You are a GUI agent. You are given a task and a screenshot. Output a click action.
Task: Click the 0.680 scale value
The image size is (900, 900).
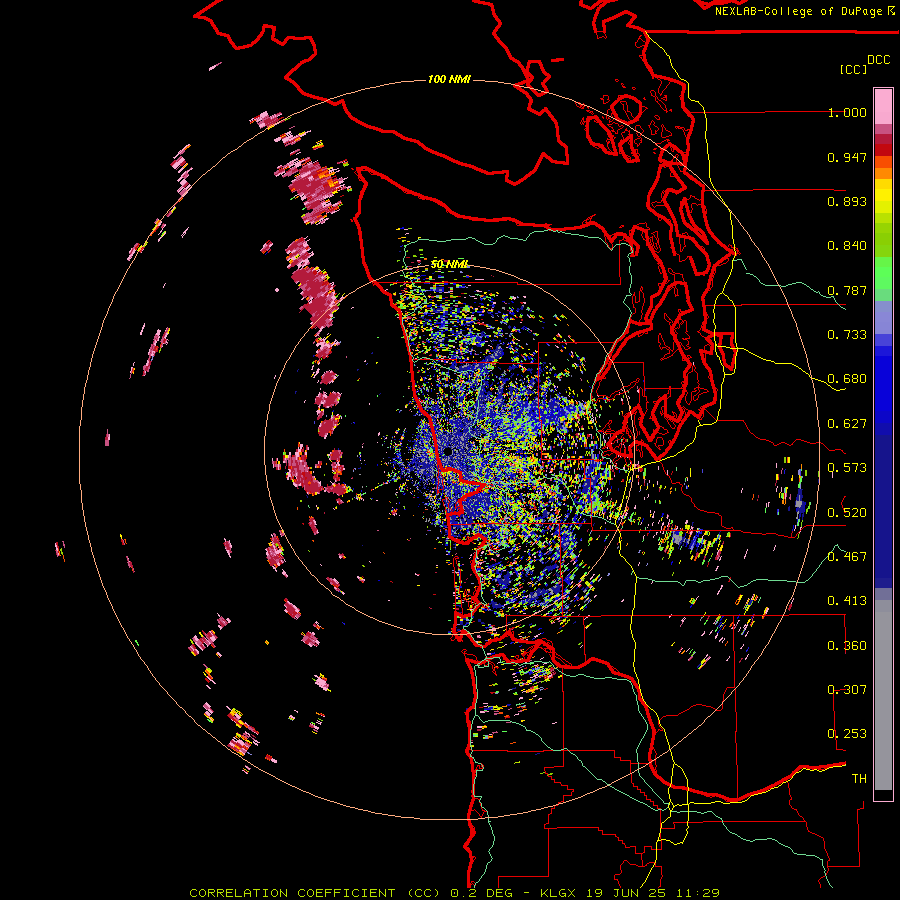(847, 379)
